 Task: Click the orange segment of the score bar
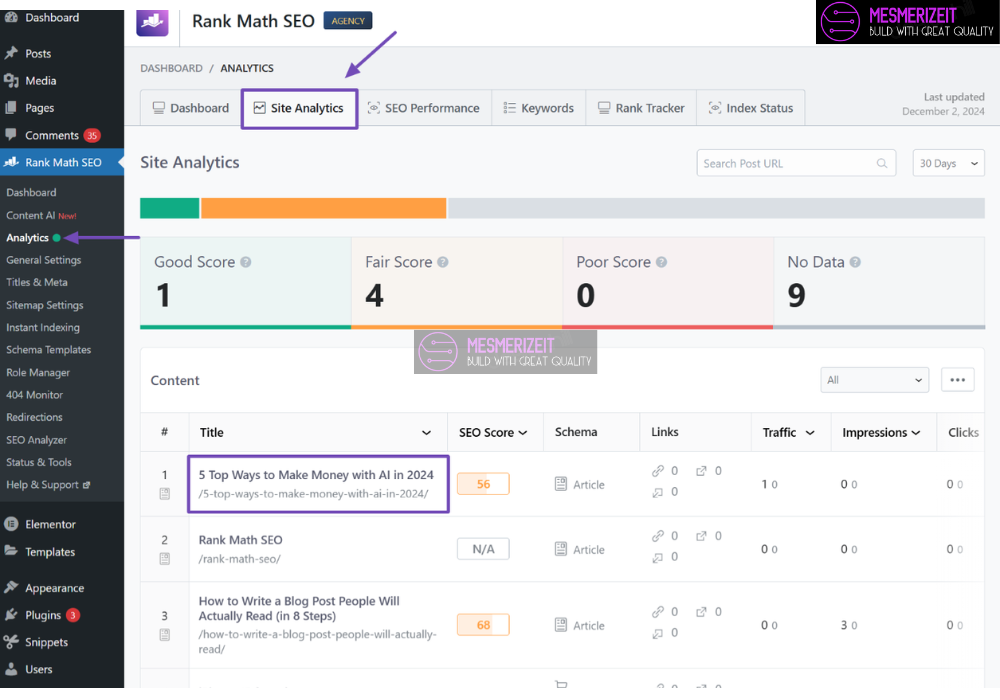(x=323, y=208)
